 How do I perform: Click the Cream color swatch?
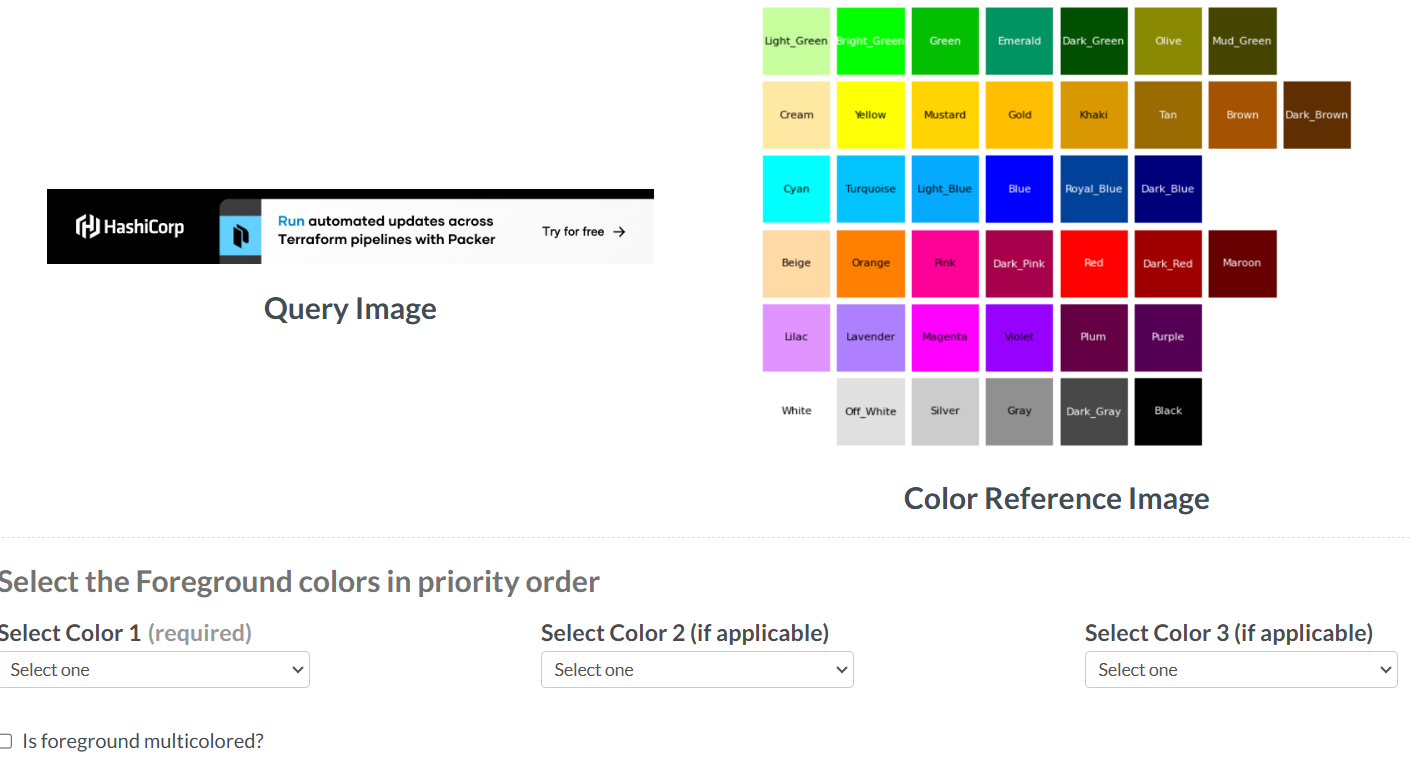796,115
